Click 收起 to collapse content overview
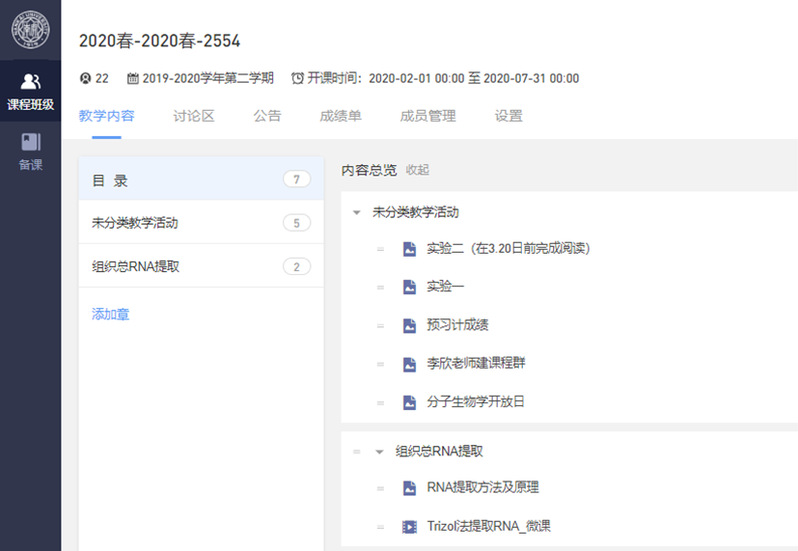 417,170
